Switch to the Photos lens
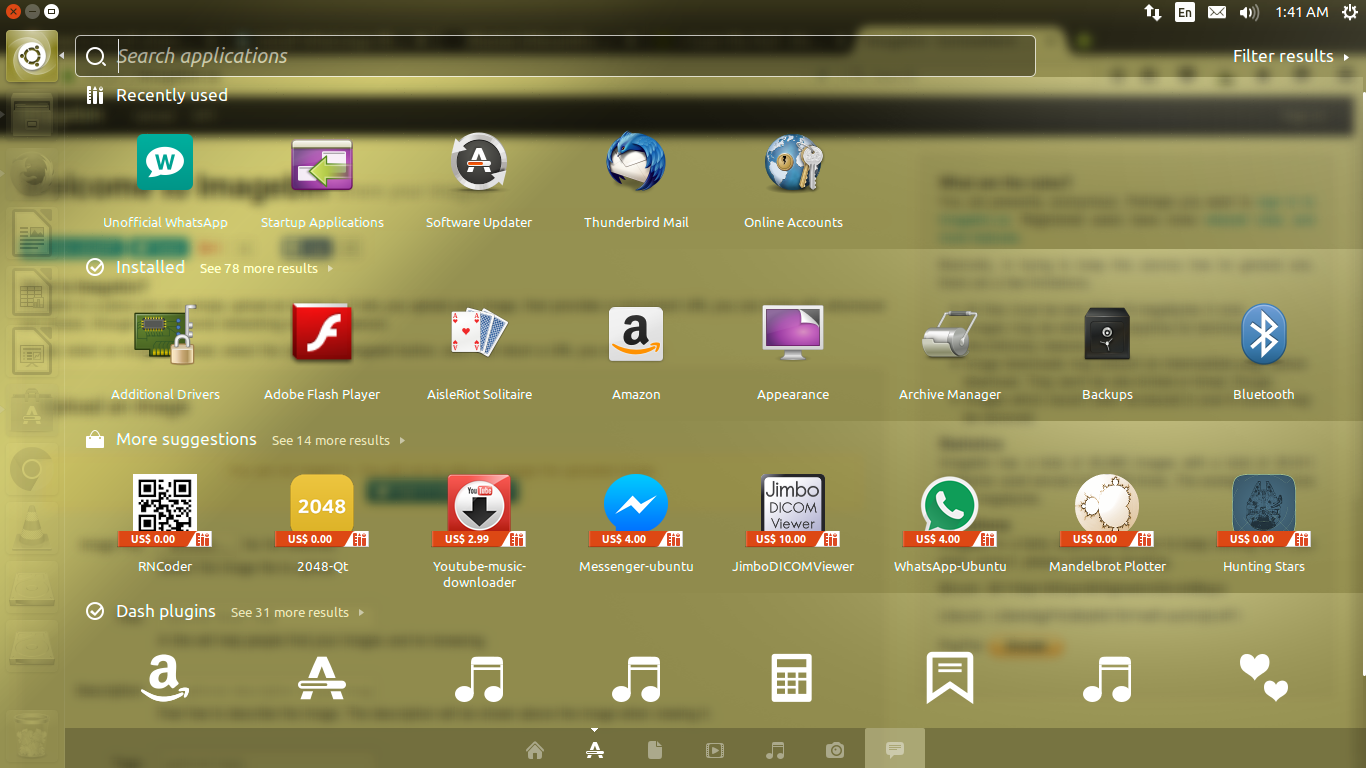The height and width of the screenshot is (768, 1366). (x=835, y=750)
